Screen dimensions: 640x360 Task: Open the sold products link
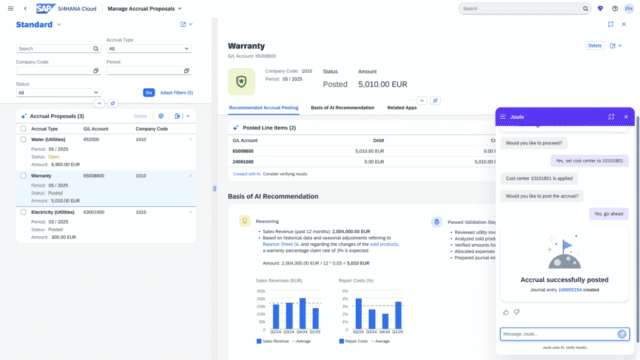pyautogui.click(x=384, y=244)
